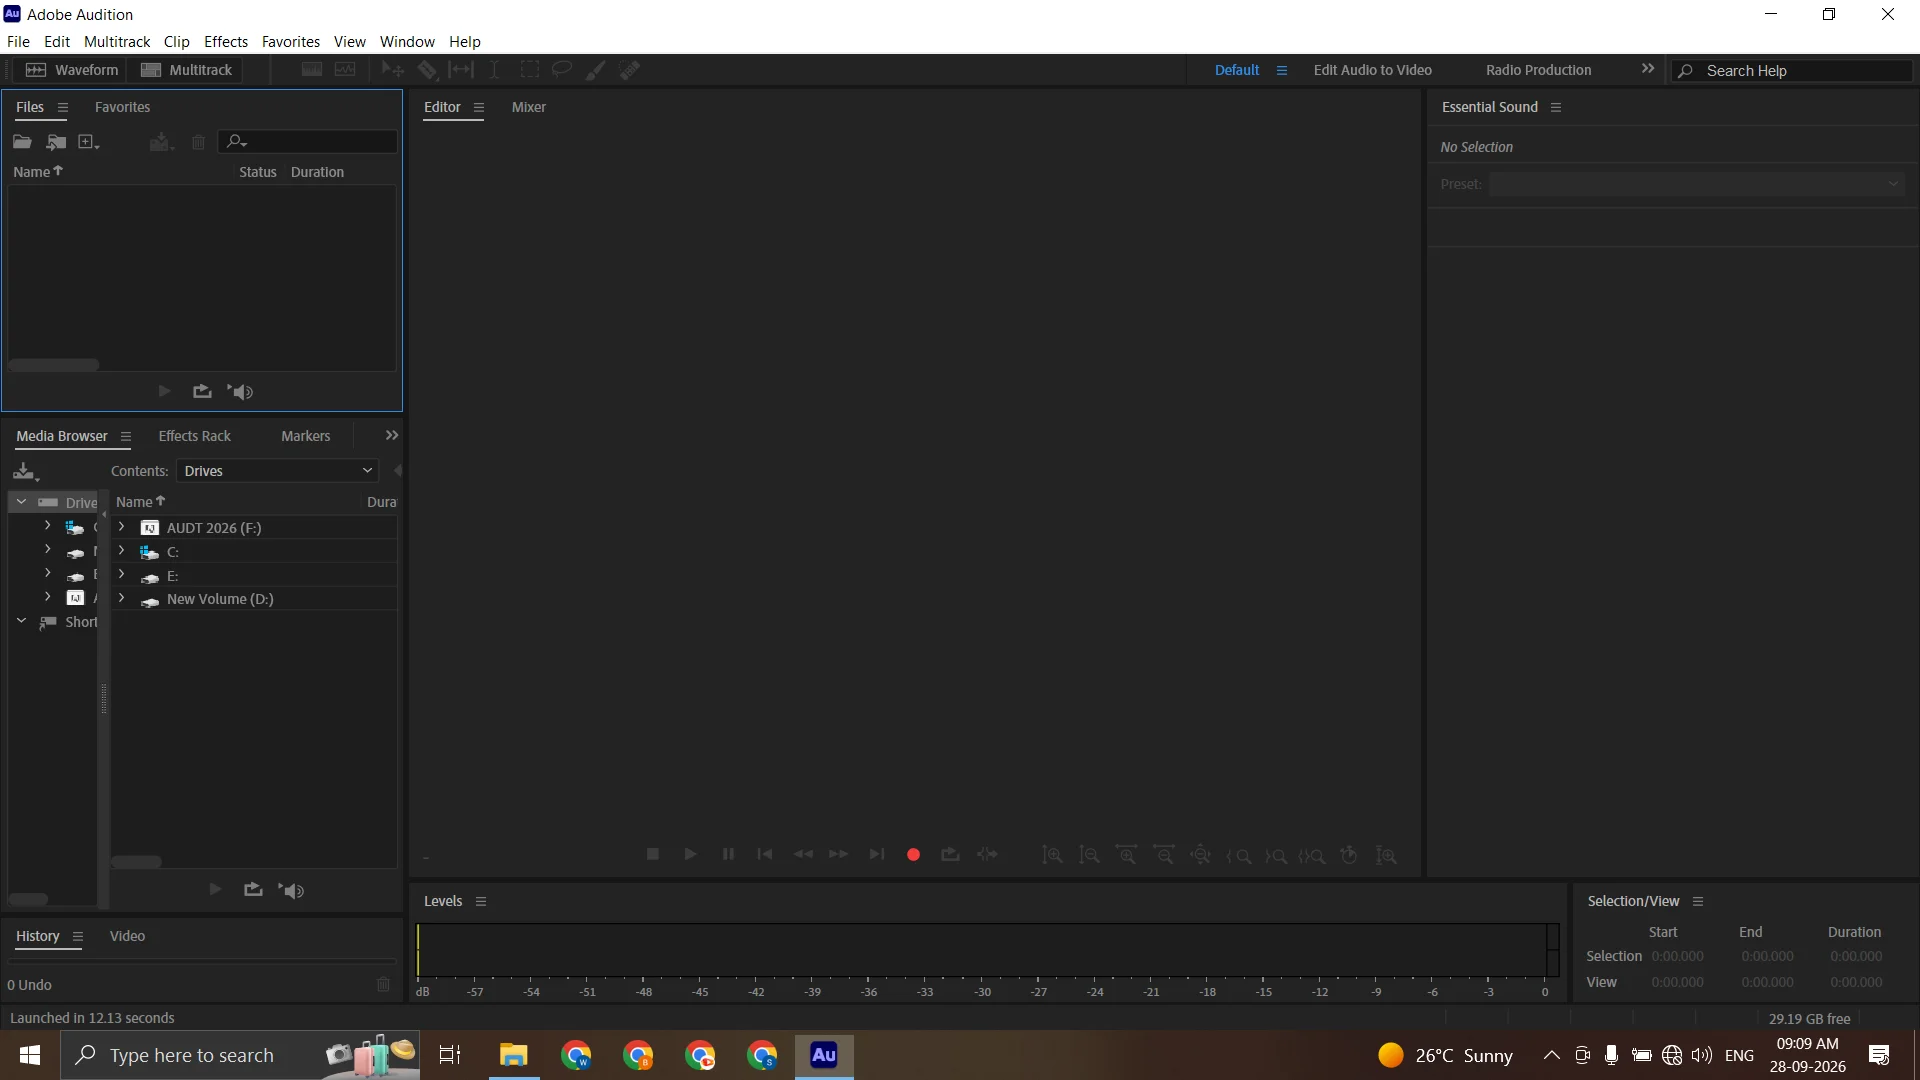Click the Pause button in Editor transport
The height and width of the screenshot is (1080, 1920).
click(728, 855)
